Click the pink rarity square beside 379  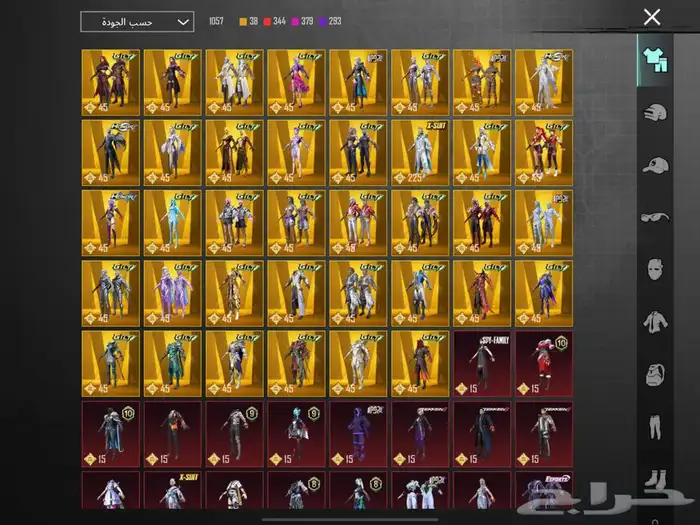point(295,21)
